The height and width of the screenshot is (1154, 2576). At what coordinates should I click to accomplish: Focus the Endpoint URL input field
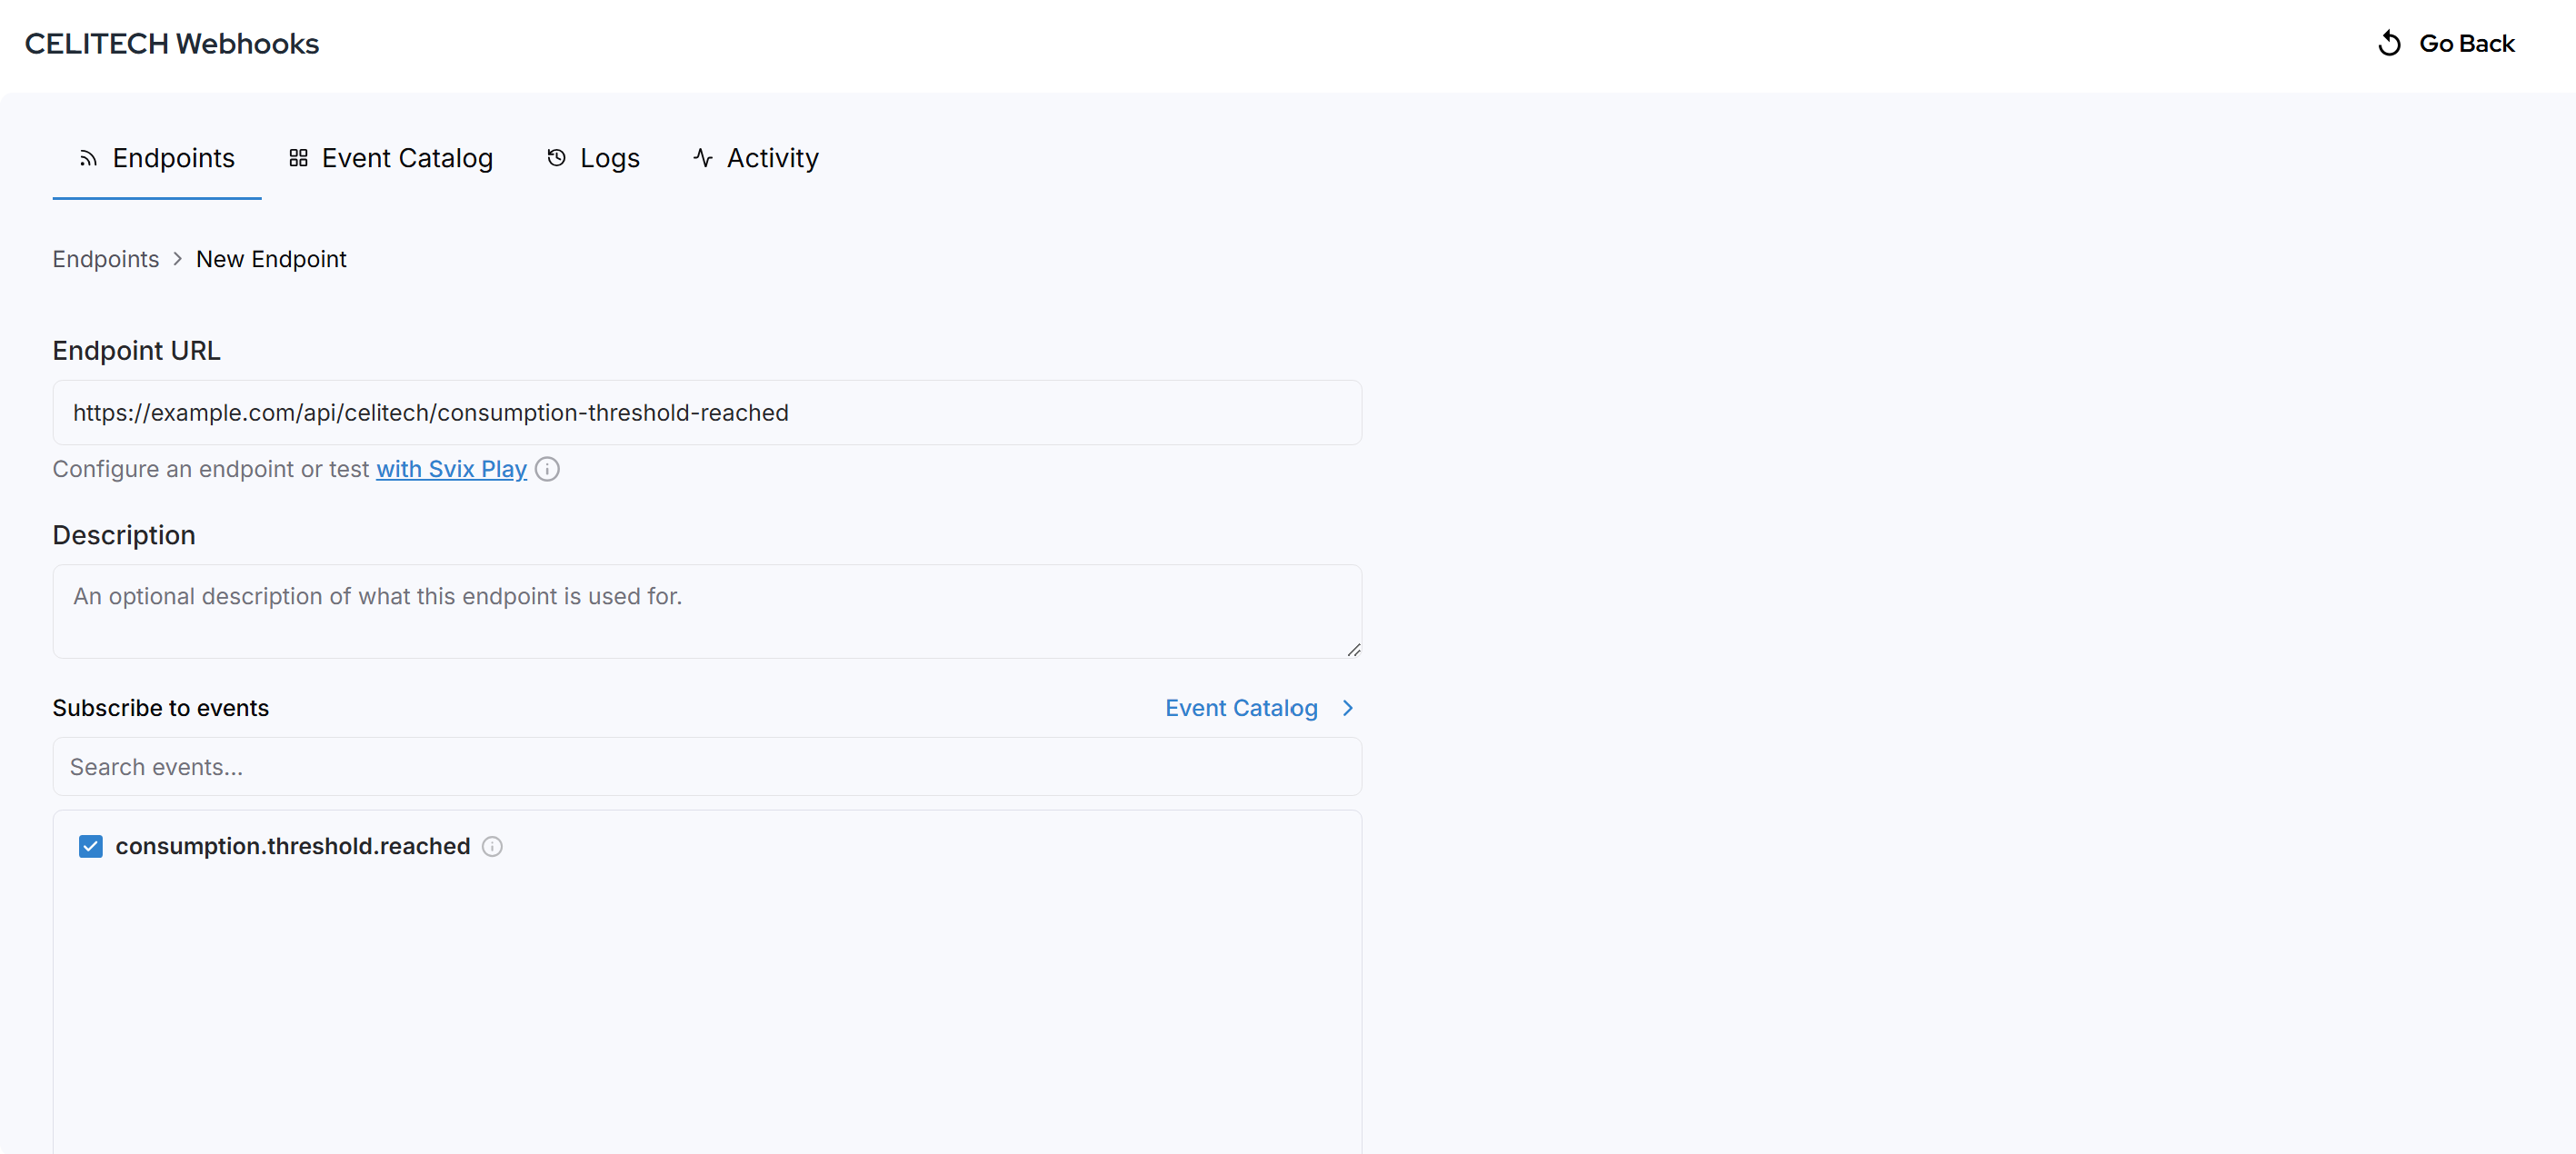coord(707,412)
